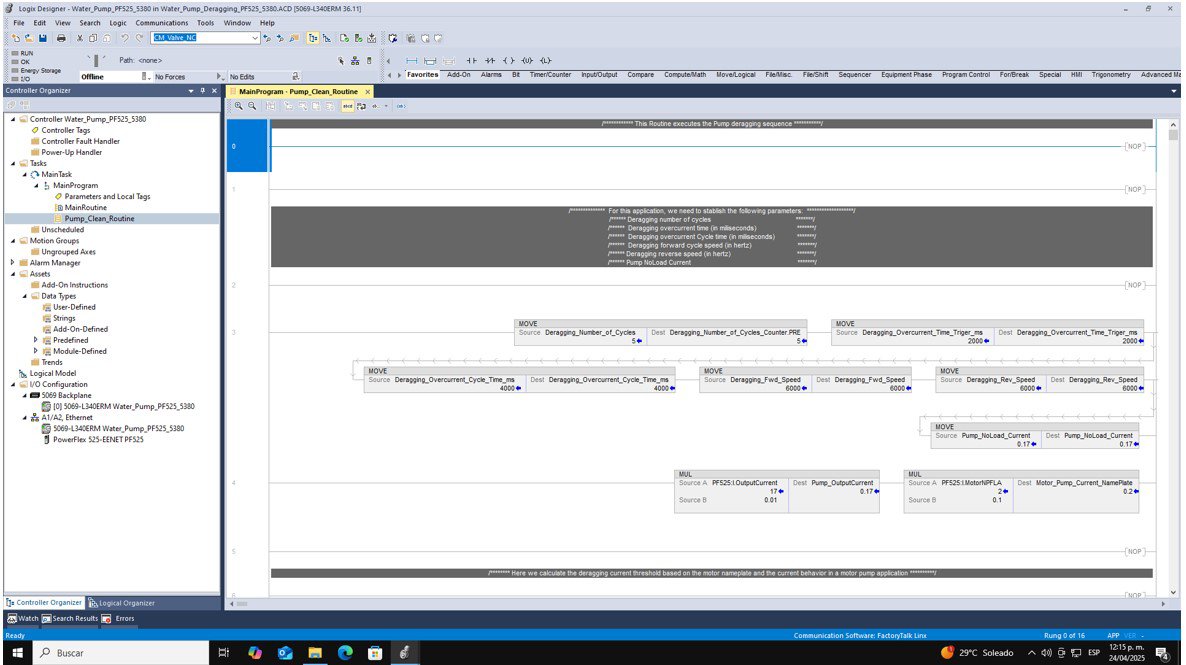Open the Watch pane tab
Image resolution: width=1186 pixels, height=665 pixels.
tap(23, 619)
